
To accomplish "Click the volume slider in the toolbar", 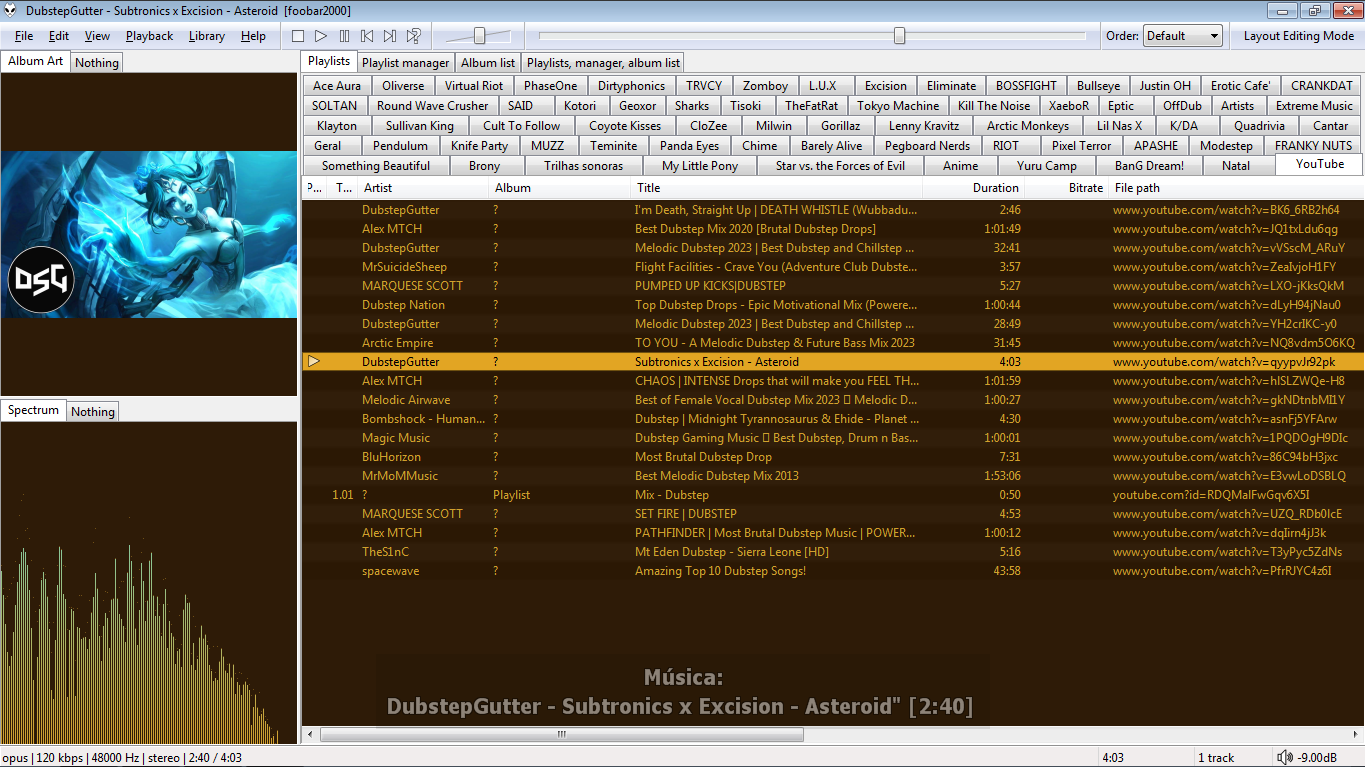I will tap(480, 36).
